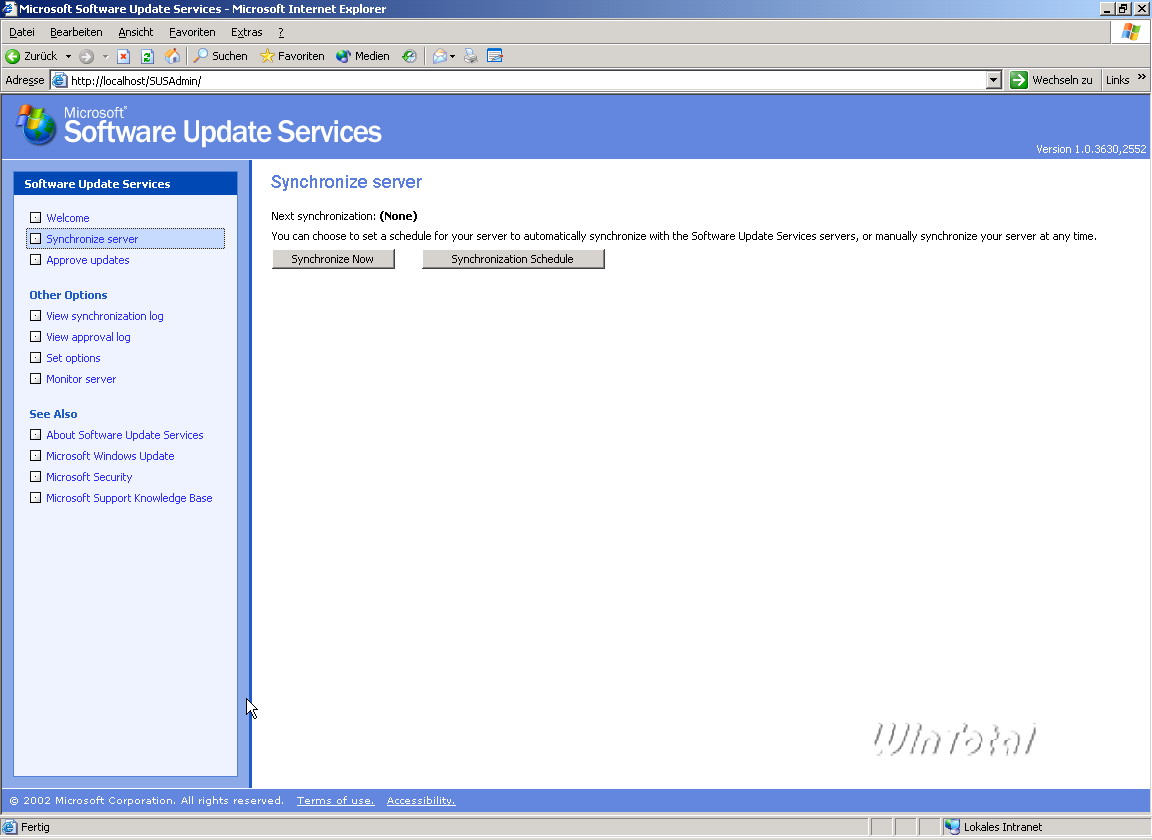Click the bullet box beside View approval log
This screenshot has width=1152, height=840.
(x=35, y=337)
